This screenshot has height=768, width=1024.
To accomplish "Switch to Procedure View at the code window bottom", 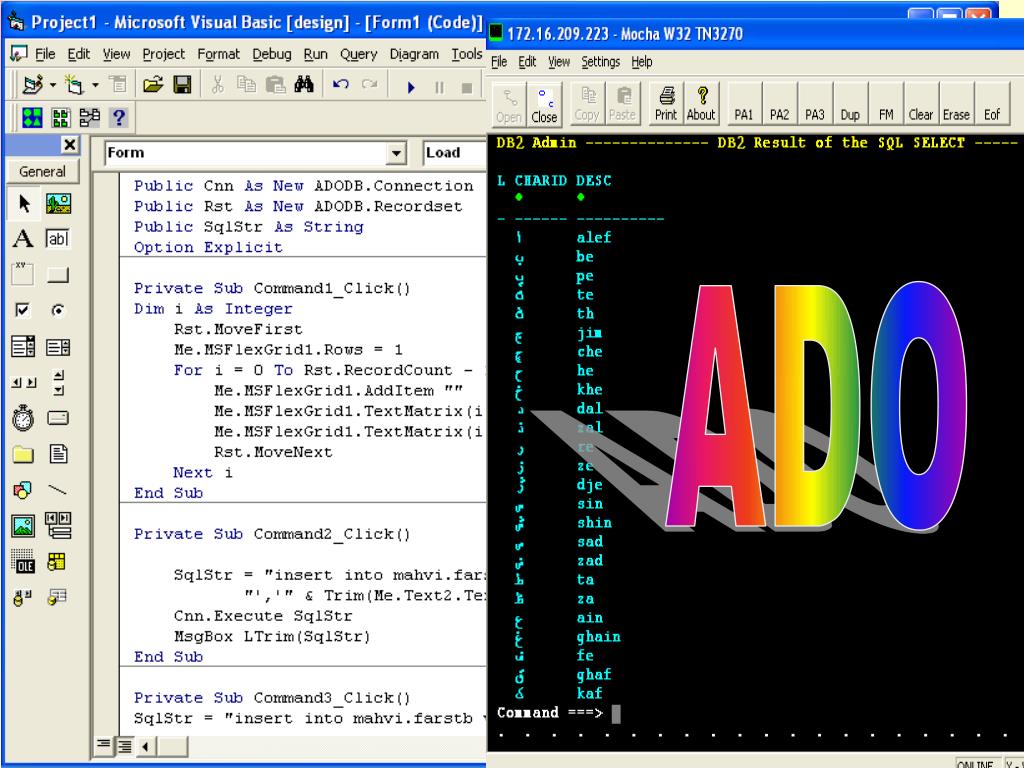I will tap(103, 745).
